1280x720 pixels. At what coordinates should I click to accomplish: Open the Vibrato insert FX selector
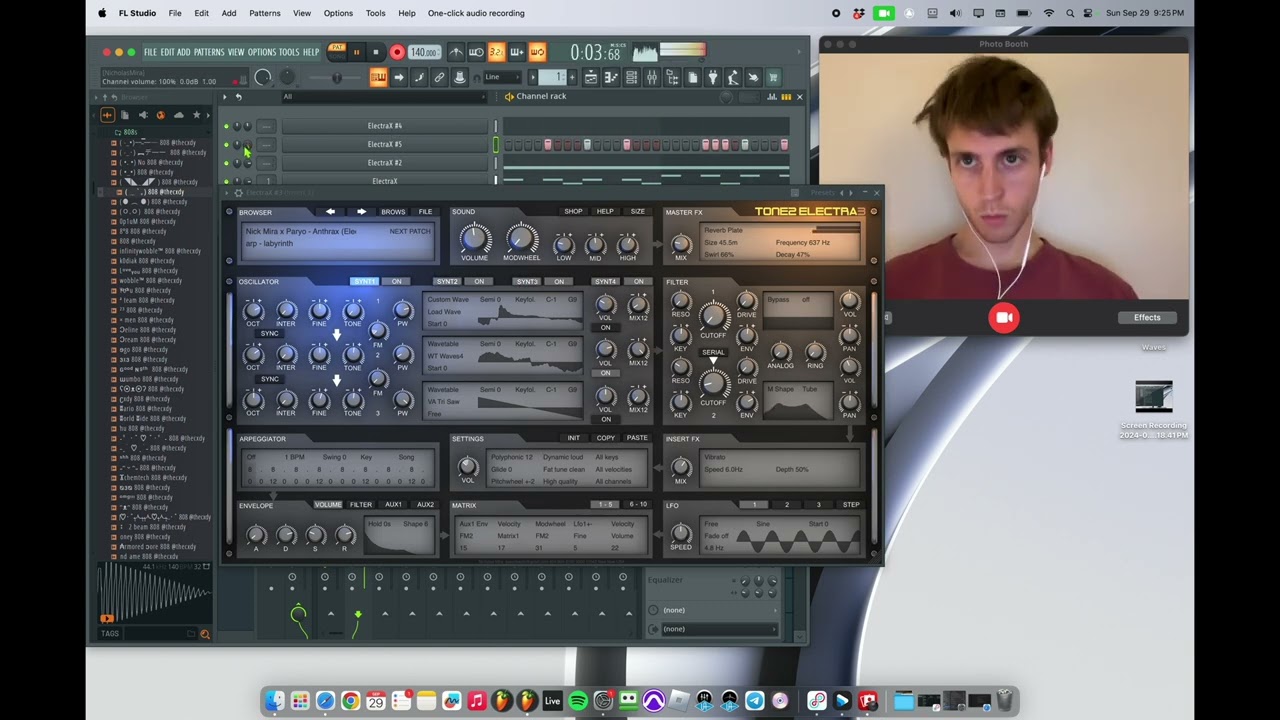[x=715, y=458]
